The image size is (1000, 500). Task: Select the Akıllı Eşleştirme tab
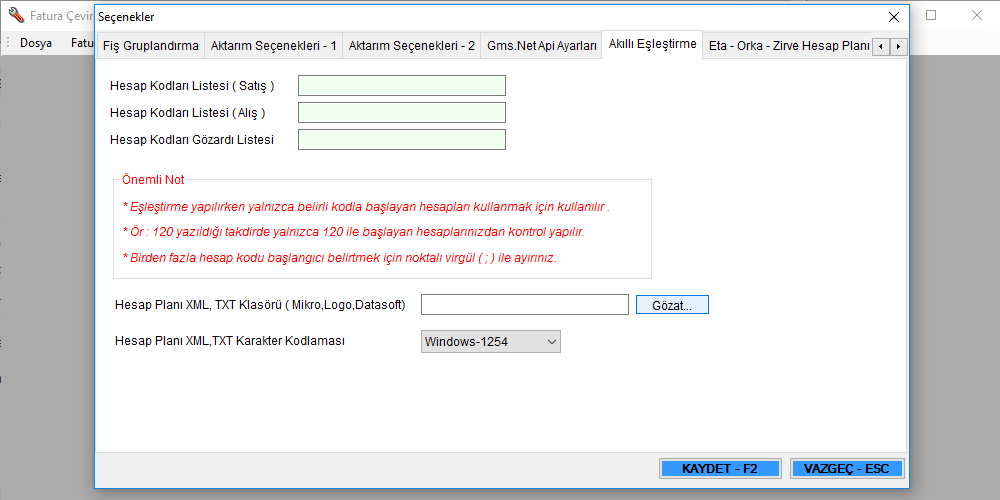coord(652,45)
